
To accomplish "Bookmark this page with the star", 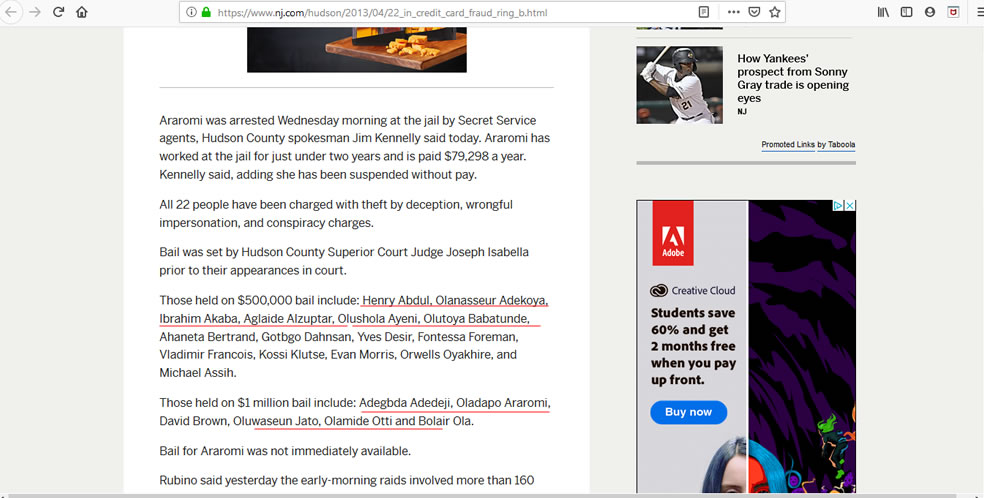I will (x=775, y=12).
